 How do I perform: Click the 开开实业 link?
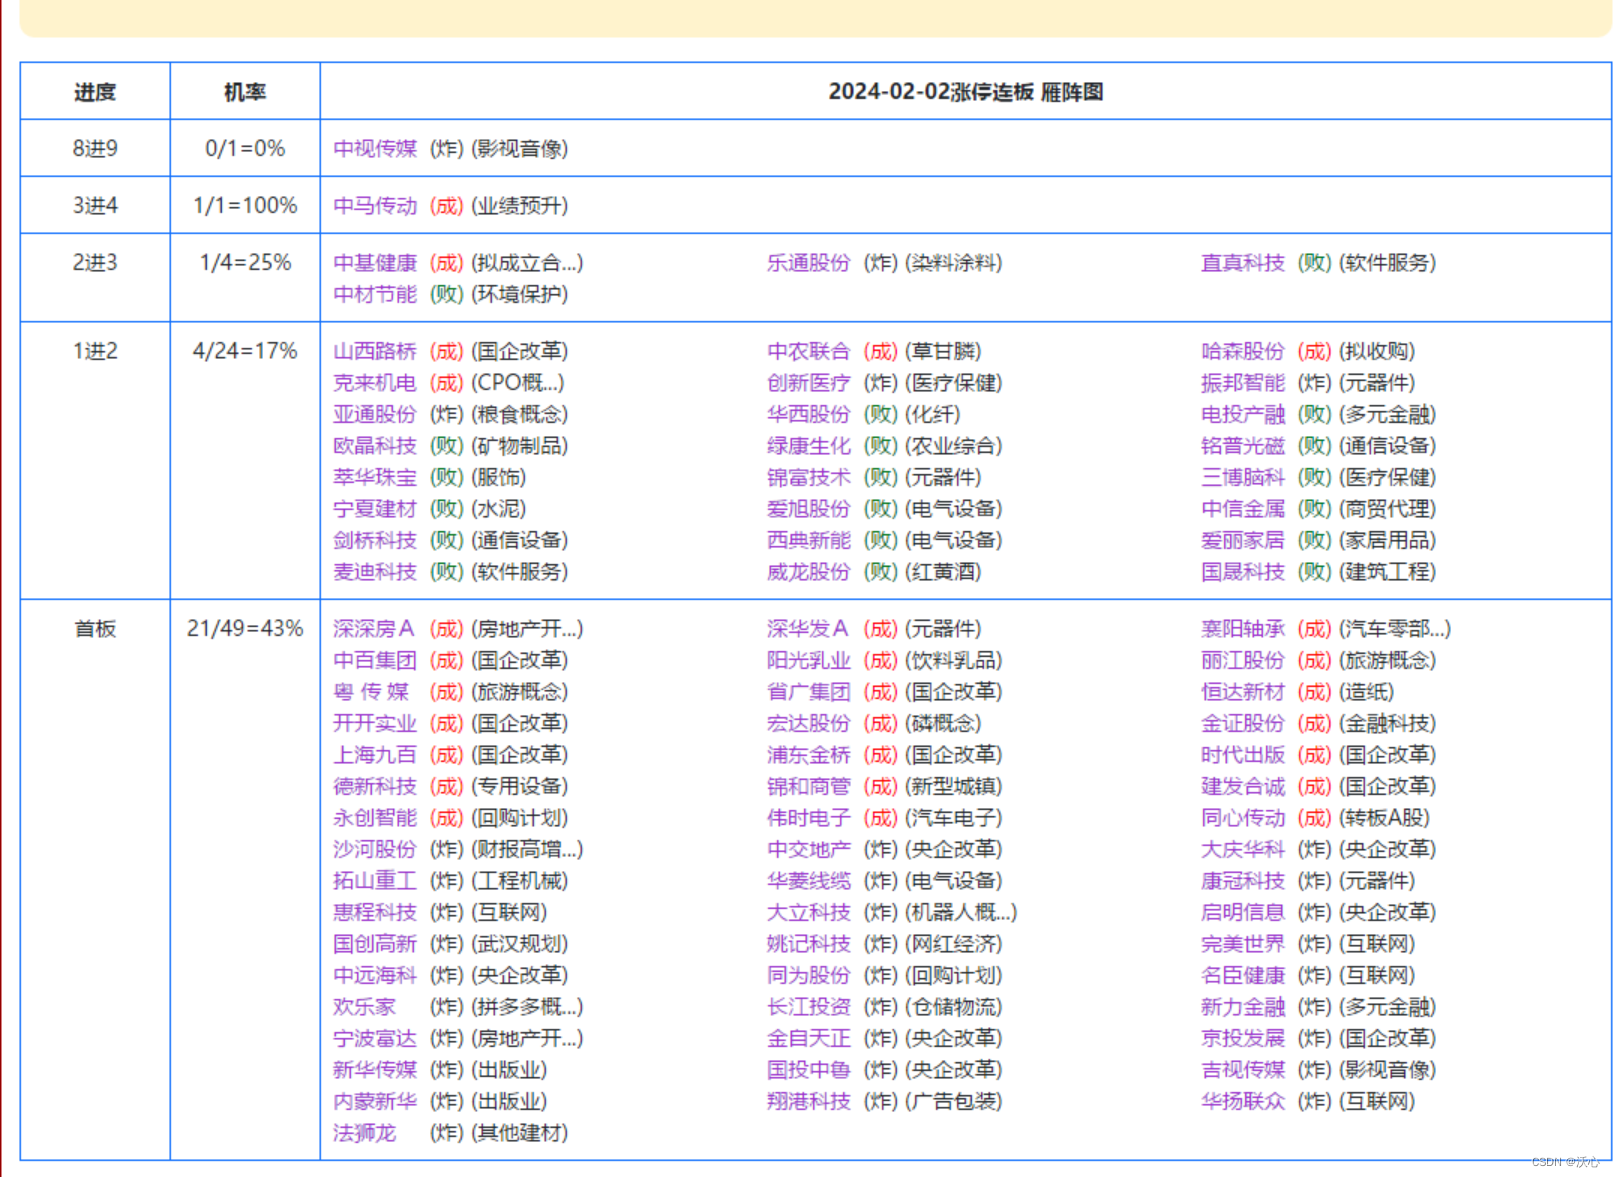375,723
